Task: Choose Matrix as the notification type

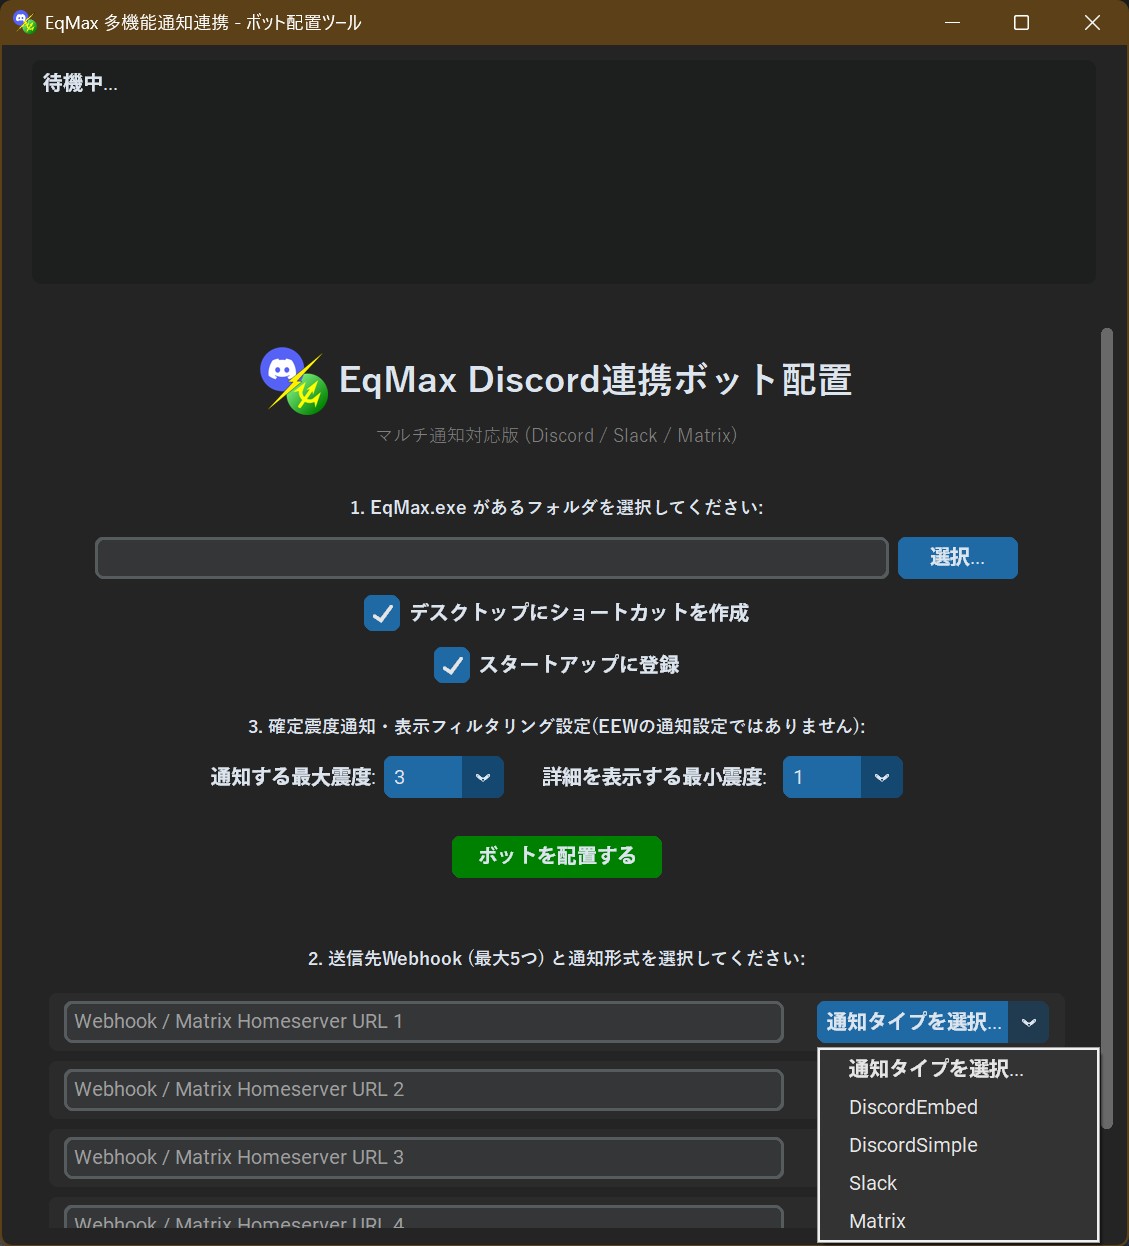Action: [877, 1220]
